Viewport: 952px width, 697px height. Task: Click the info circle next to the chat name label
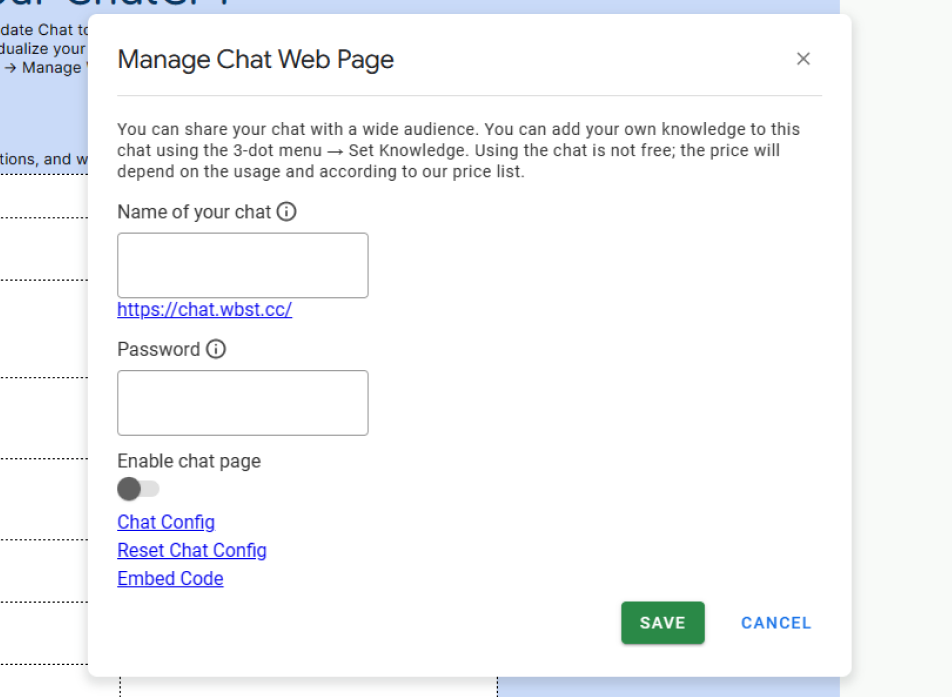tap(287, 211)
